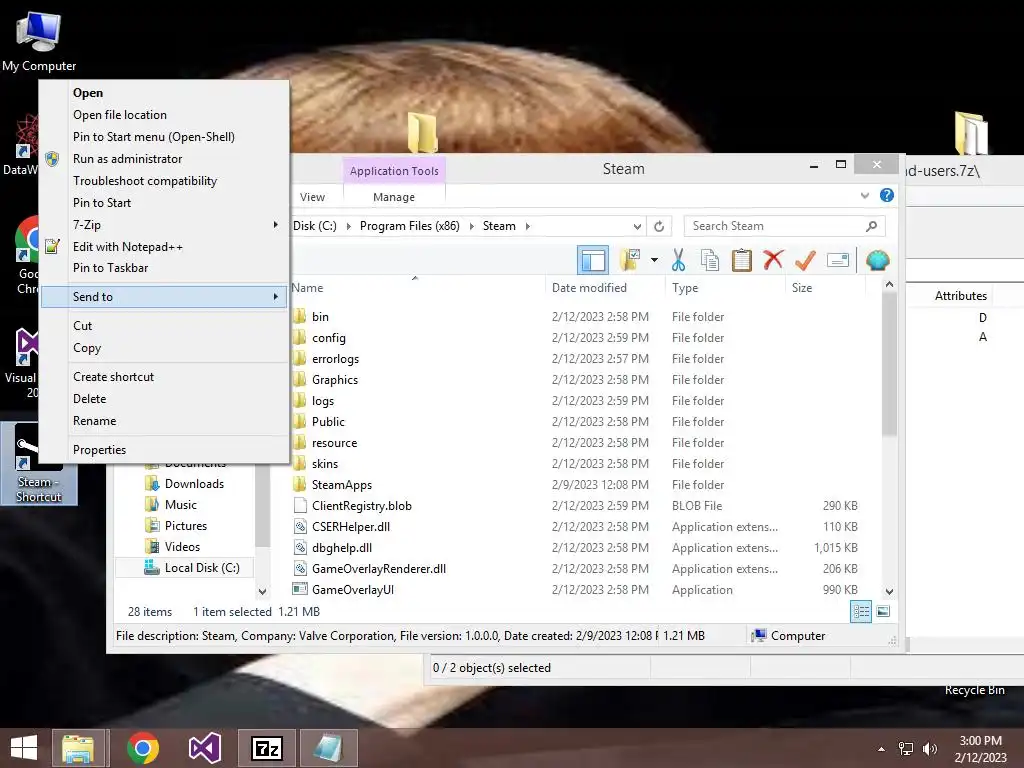The height and width of the screenshot is (768, 1024).
Task: Refresh the Steam folder address bar
Action: click(659, 226)
